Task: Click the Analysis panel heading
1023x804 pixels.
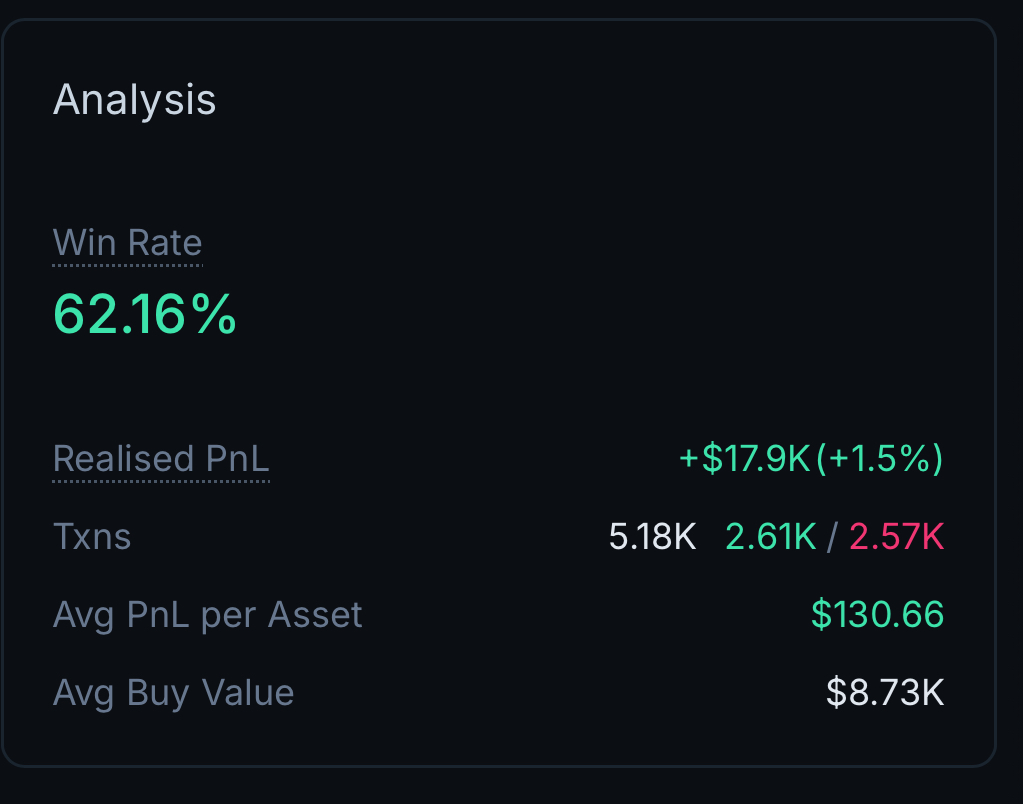Action: coord(134,99)
